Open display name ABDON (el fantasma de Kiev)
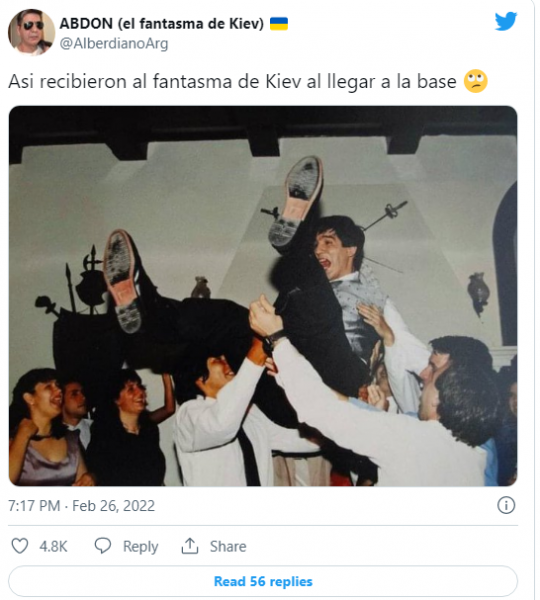540x600 pixels. pos(162,24)
